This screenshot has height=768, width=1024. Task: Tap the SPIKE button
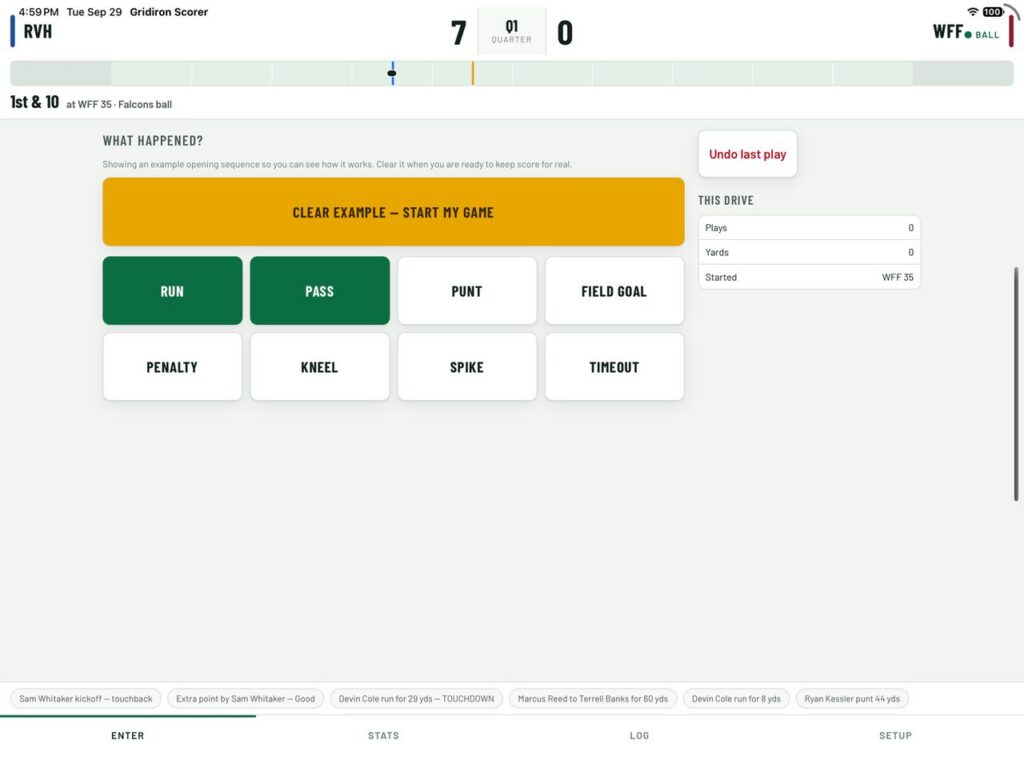(467, 367)
